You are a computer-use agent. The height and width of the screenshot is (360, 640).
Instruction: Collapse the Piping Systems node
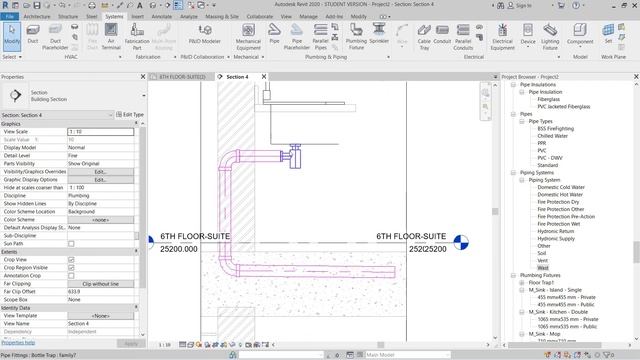513,173
